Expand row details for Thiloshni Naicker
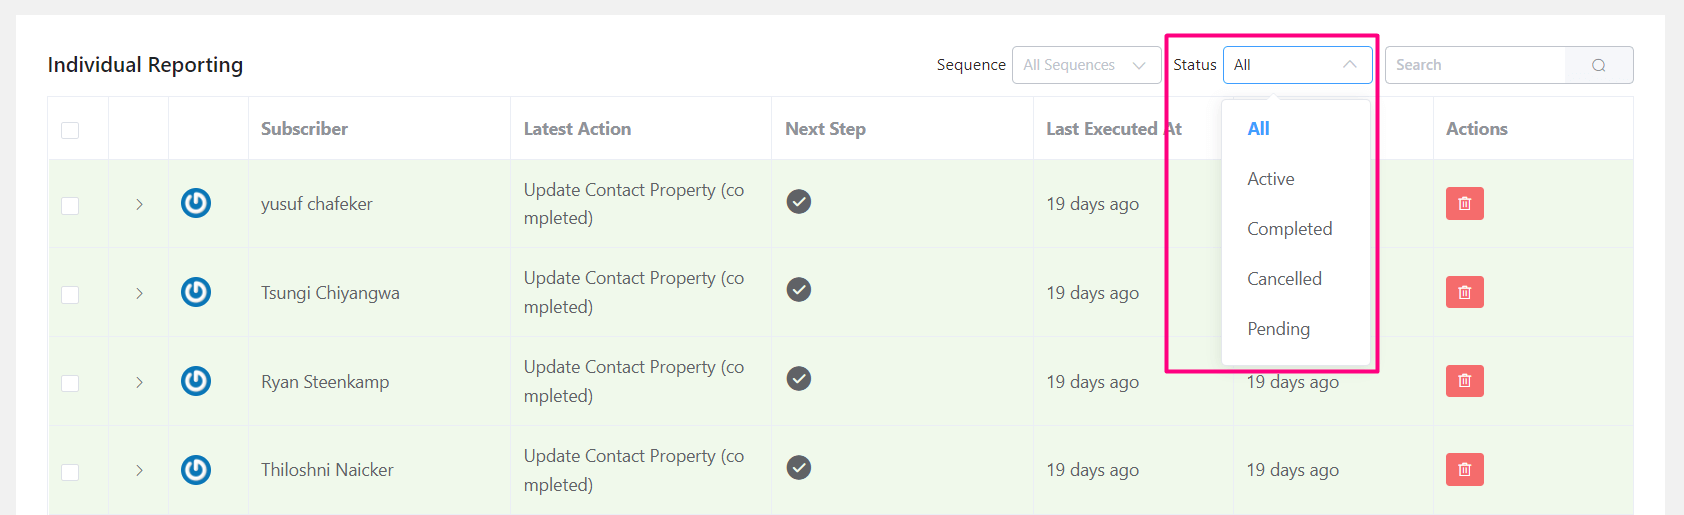Screen dimensions: 1684x515 pyautogui.click(x=139, y=470)
